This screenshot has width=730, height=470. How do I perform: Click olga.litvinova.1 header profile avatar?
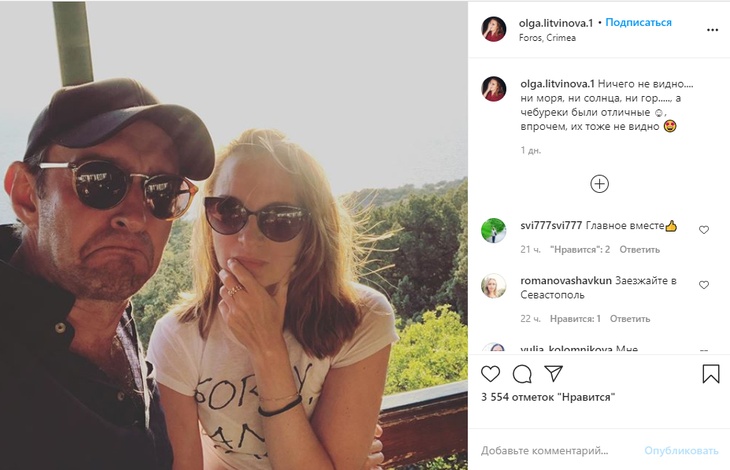click(494, 29)
